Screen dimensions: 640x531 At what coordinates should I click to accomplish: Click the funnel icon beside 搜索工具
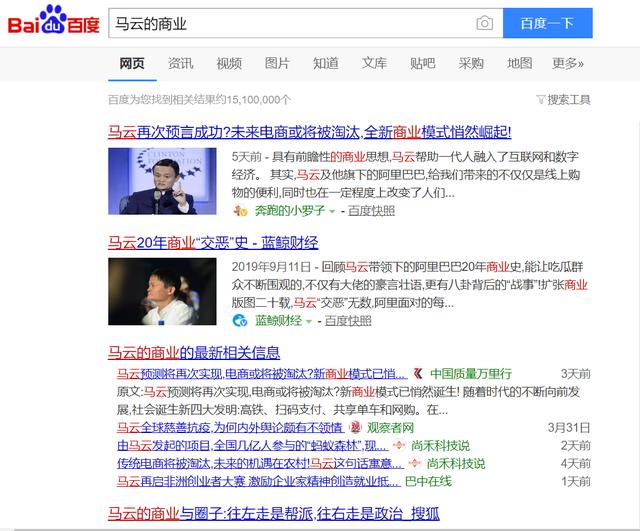[541, 100]
